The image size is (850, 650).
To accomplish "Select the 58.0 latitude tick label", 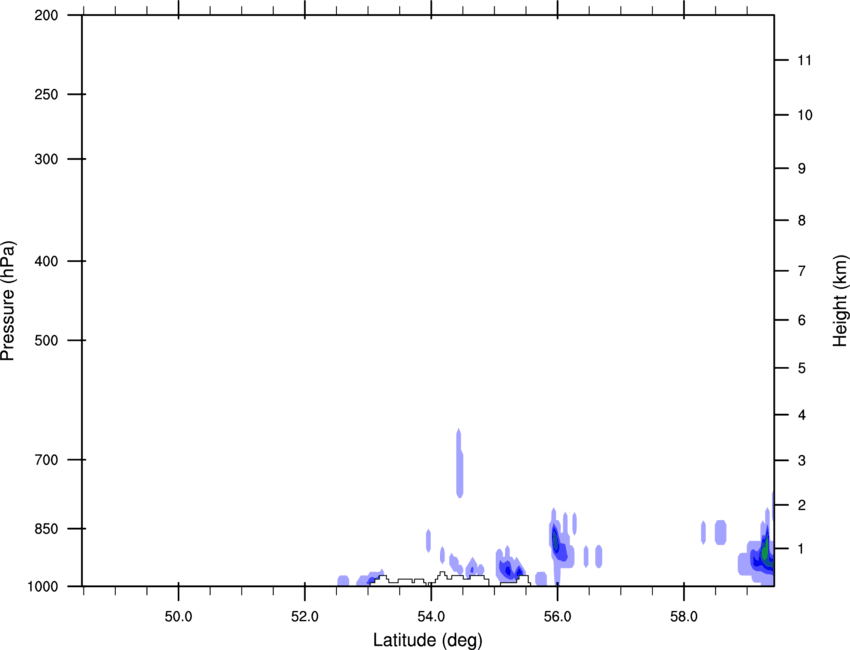I will pyautogui.click(x=683, y=612).
